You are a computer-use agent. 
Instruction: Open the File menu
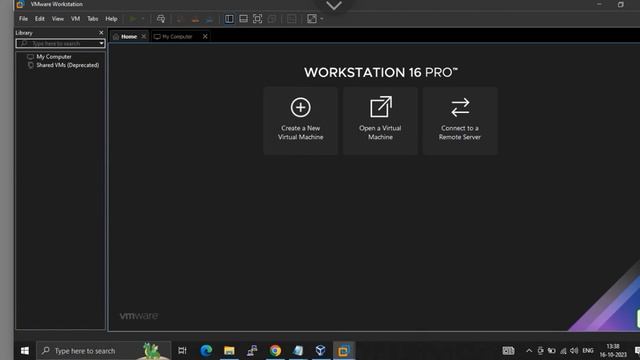(23, 19)
